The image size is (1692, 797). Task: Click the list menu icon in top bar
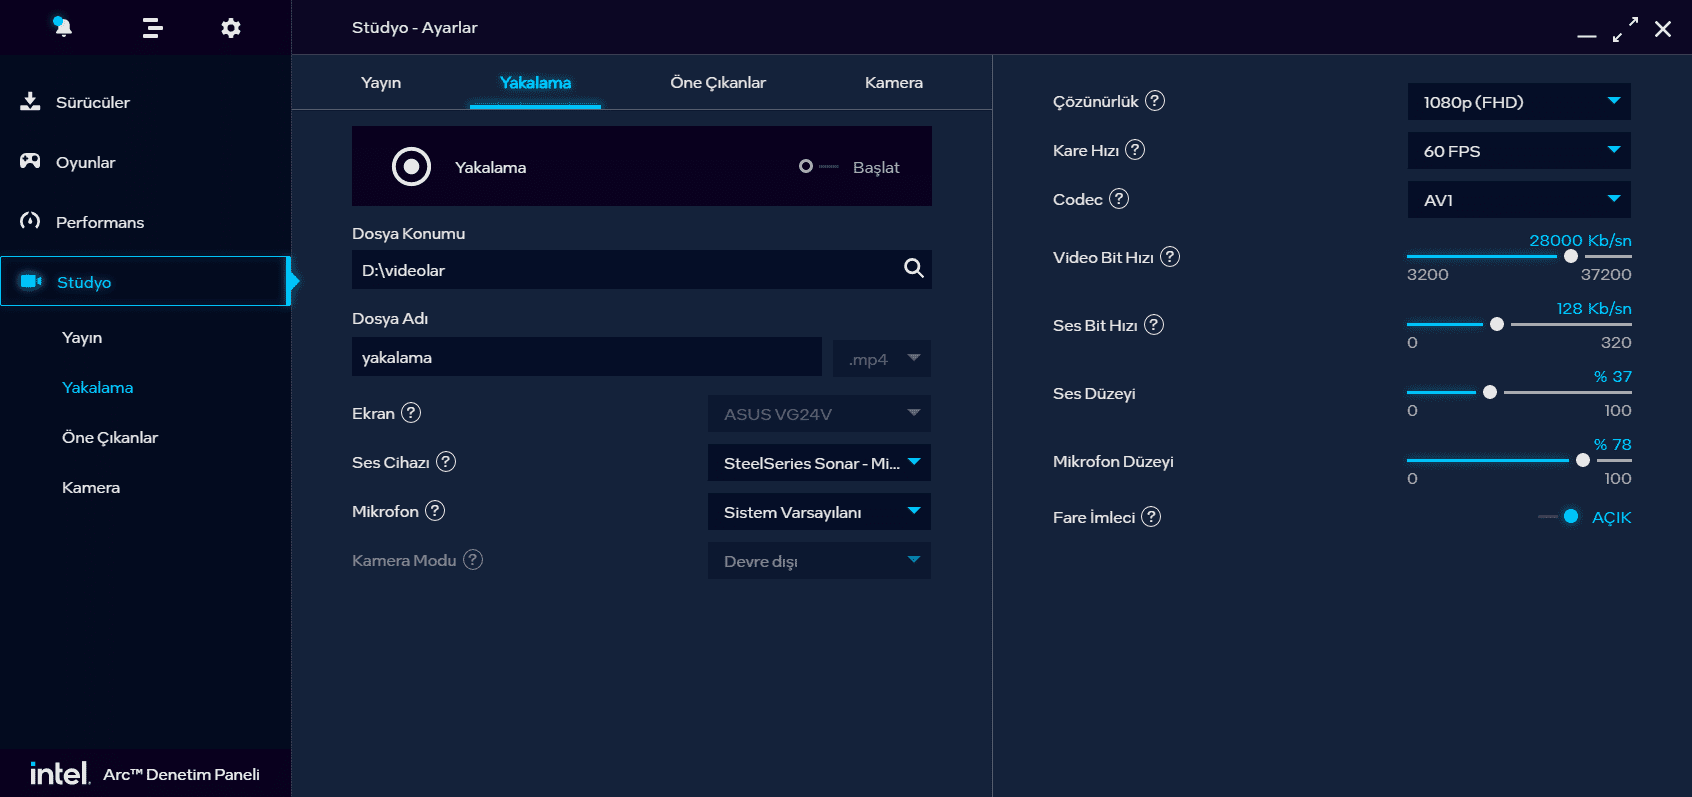152,28
